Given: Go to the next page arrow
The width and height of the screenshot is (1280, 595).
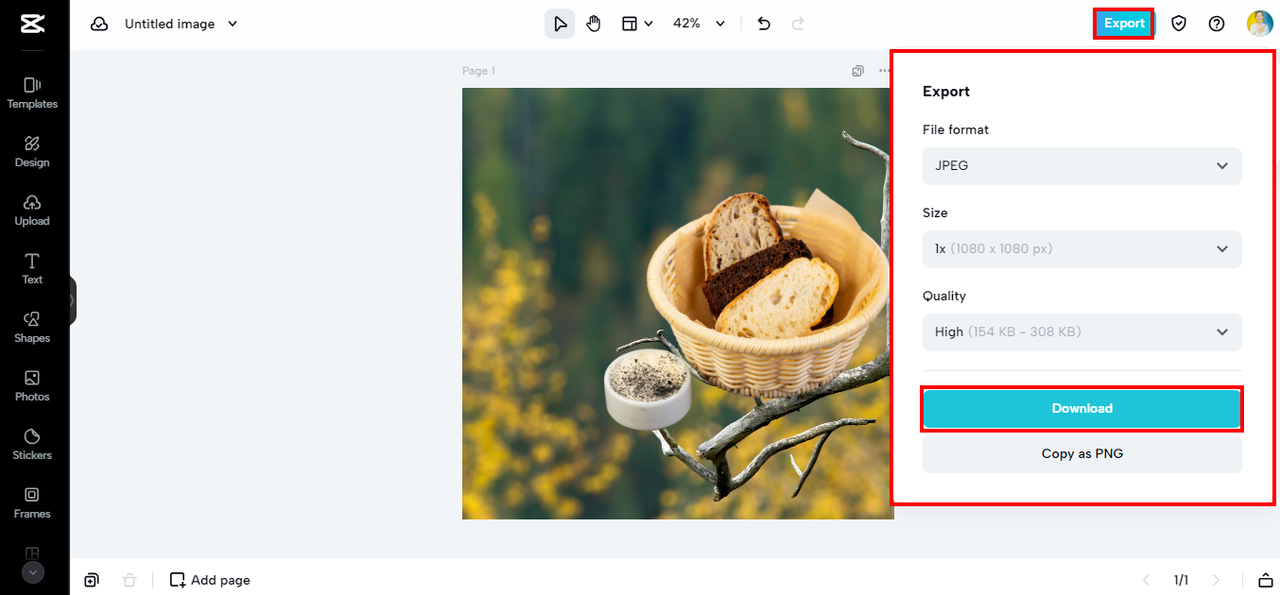Looking at the screenshot, I should tap(1216, 580).
